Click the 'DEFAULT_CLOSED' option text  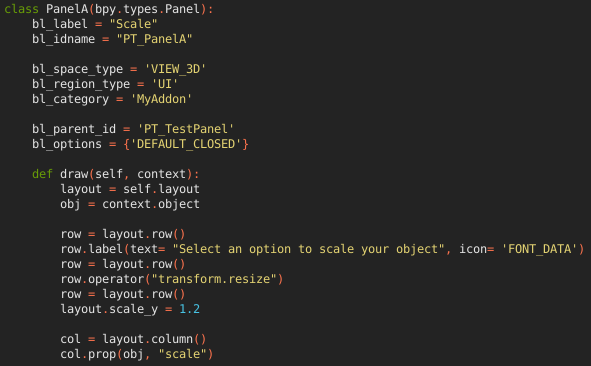(186, 144)
